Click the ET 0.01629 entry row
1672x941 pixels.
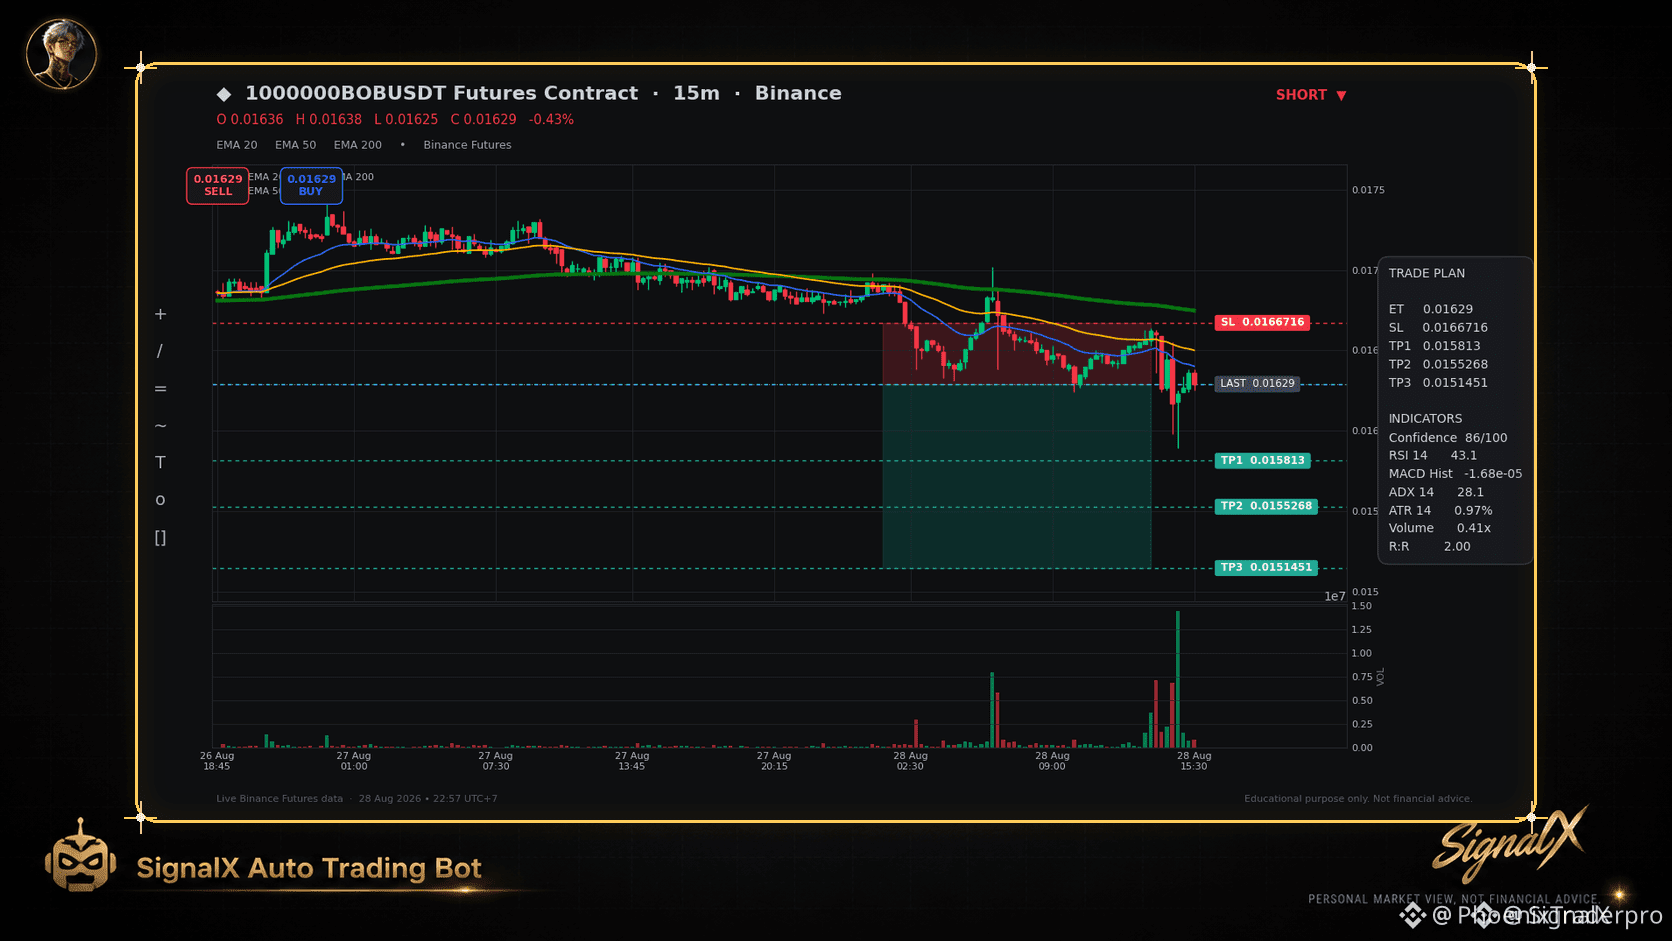pyautogui.click(x=1430, y=309)
